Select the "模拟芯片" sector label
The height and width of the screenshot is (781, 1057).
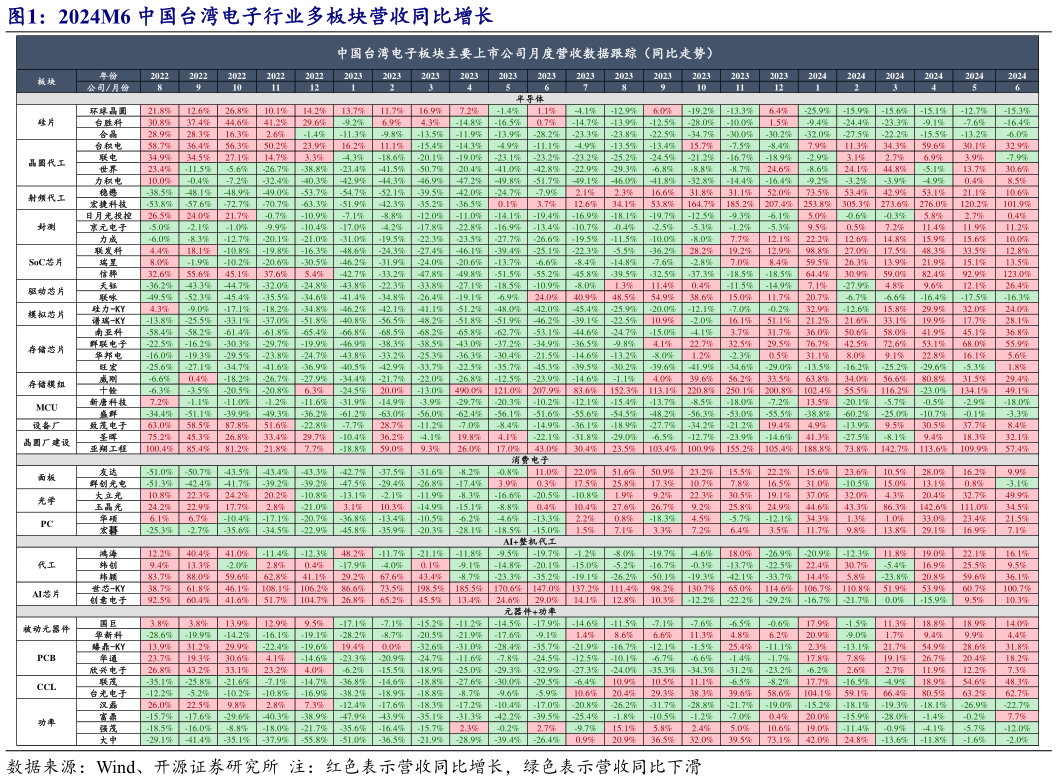tap(47, 315)
